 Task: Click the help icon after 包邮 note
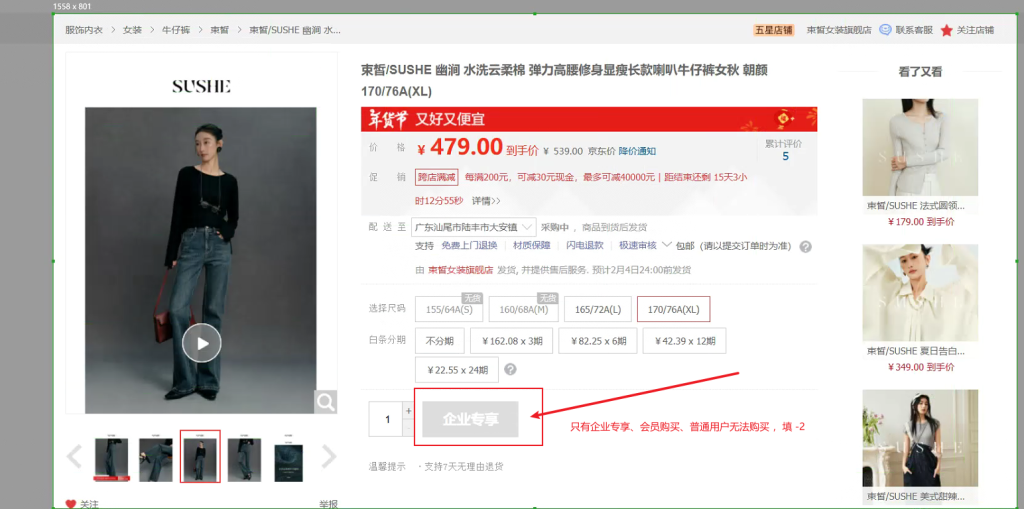[806, 246]
